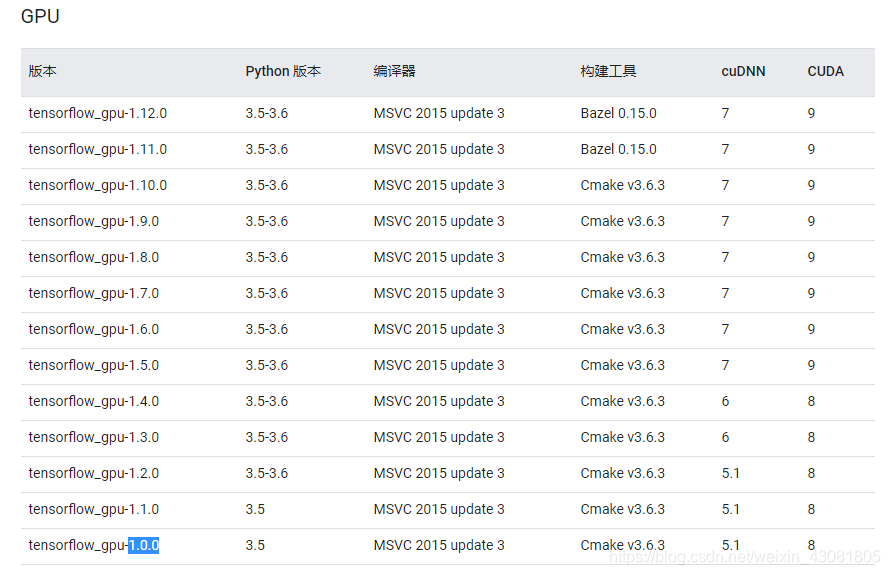Click Python 3.5-3.6 in the 1.8.0 row
Image resolution: width=890 pixels, height=575 pixels.
pyautogui.click(x=267, y=258)
